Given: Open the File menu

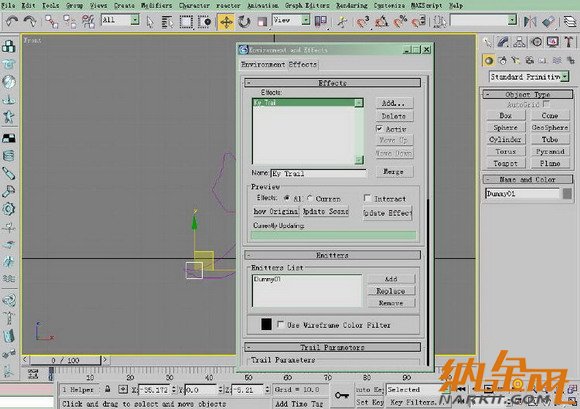Looking at the screenshot, I should point(8,6).
